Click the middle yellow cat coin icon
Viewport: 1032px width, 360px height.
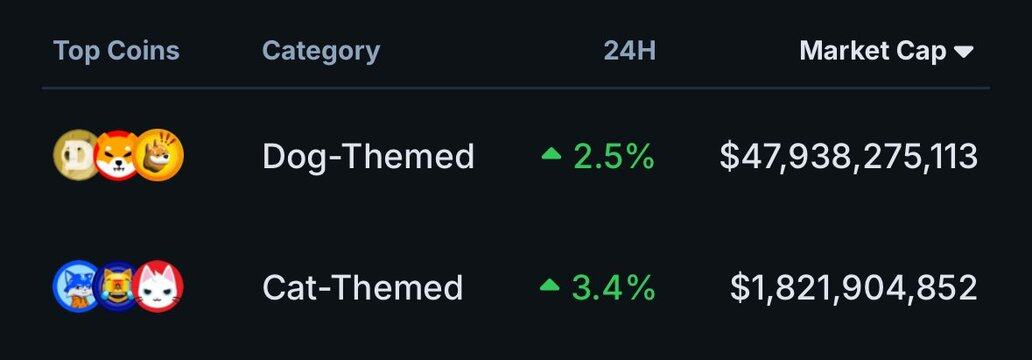(x=117, y=286)
